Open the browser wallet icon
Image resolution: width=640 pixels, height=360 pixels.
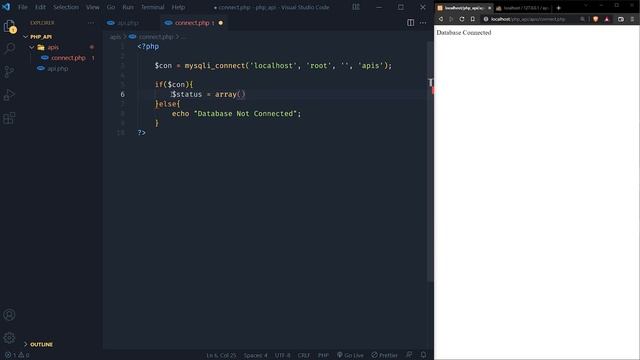[x=621, y=19]
